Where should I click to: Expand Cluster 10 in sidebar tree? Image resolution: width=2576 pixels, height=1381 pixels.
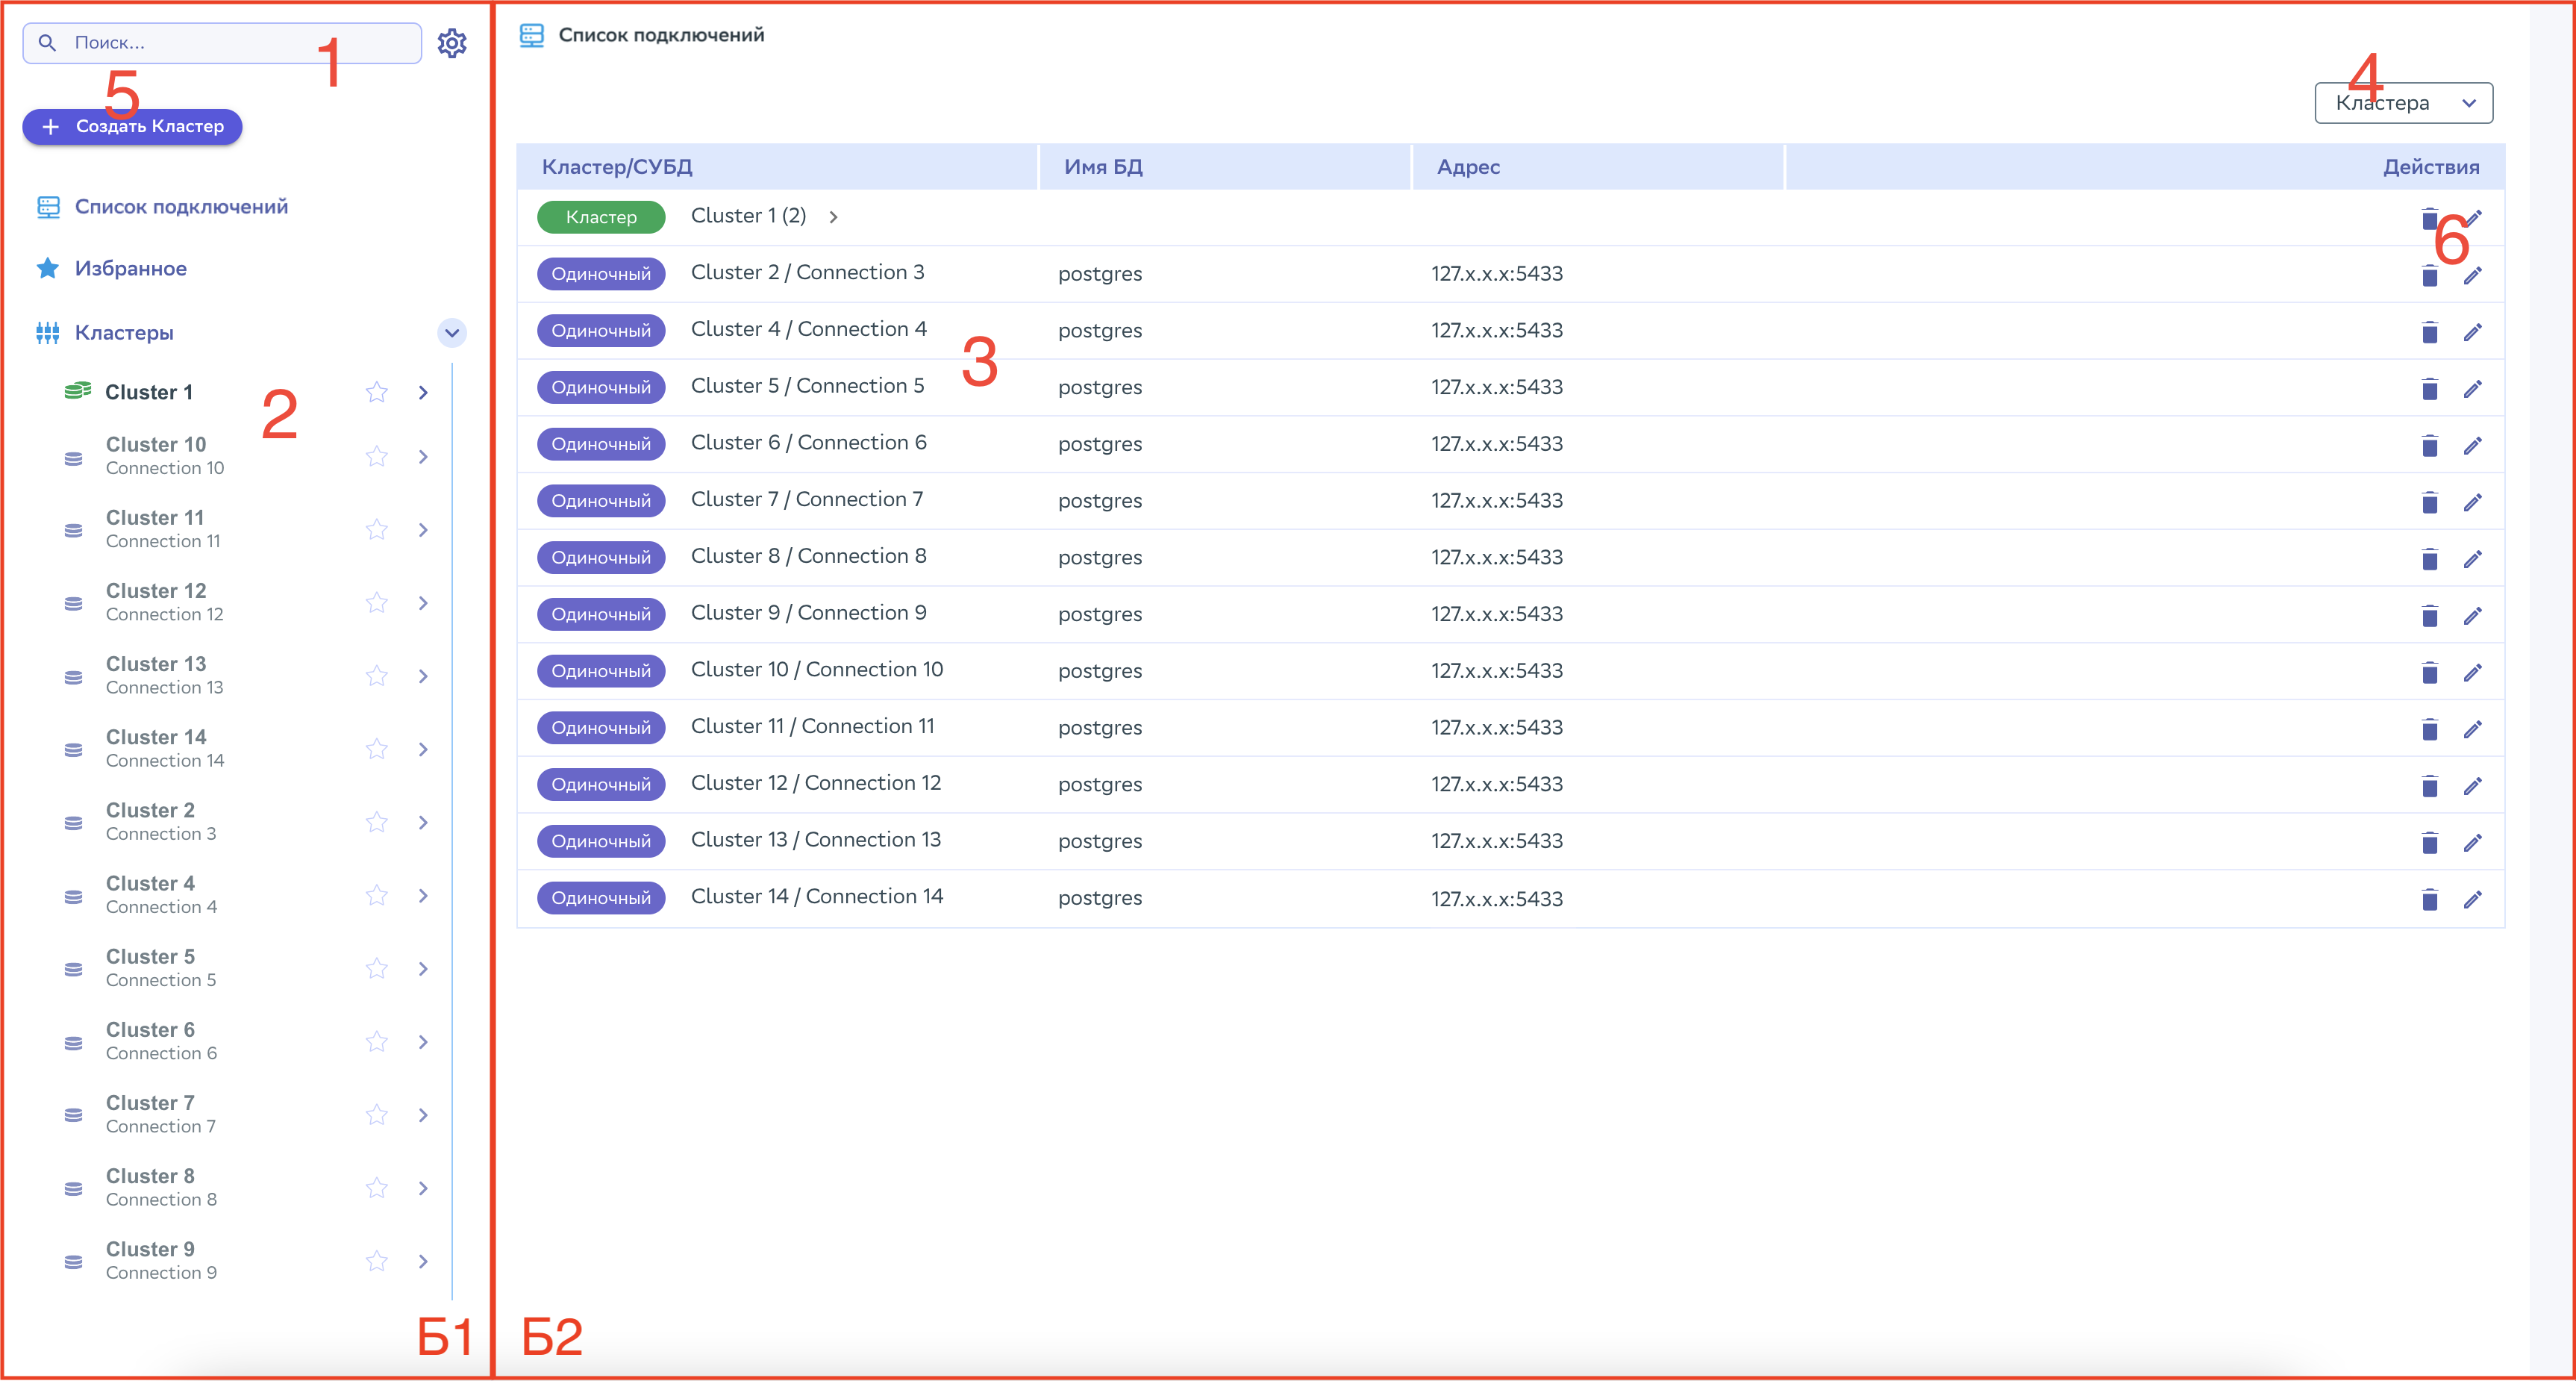pos(423,456)
